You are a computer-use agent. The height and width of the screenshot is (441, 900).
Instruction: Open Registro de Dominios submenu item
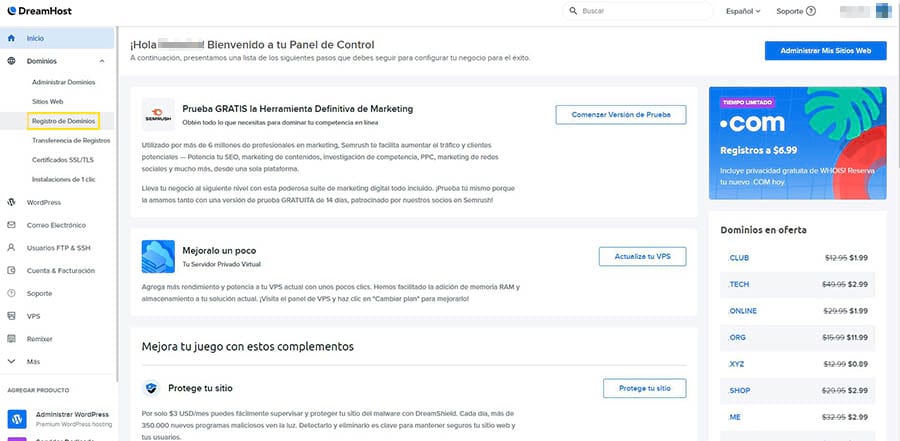(x=63, y=120)
